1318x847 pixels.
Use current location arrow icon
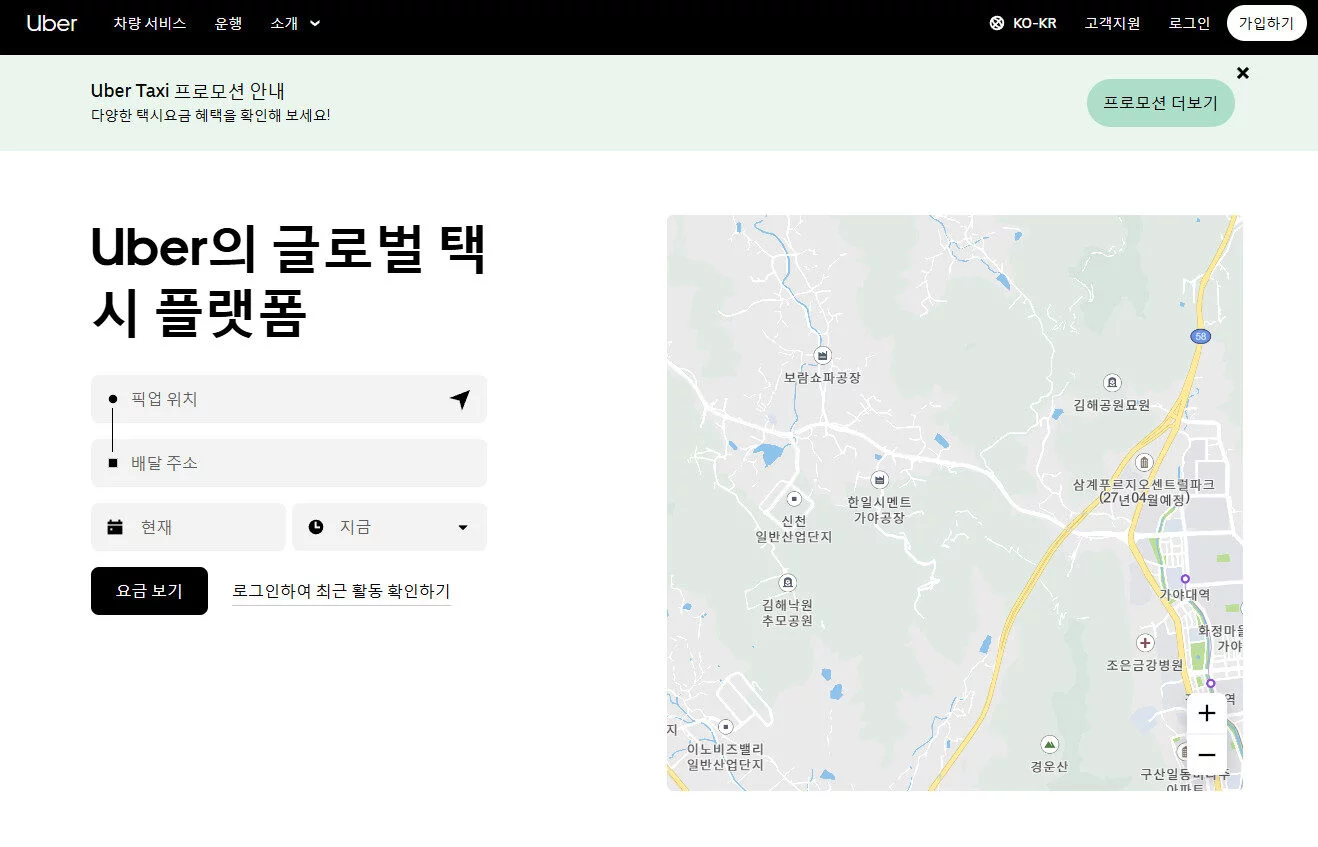coord(460,399)
